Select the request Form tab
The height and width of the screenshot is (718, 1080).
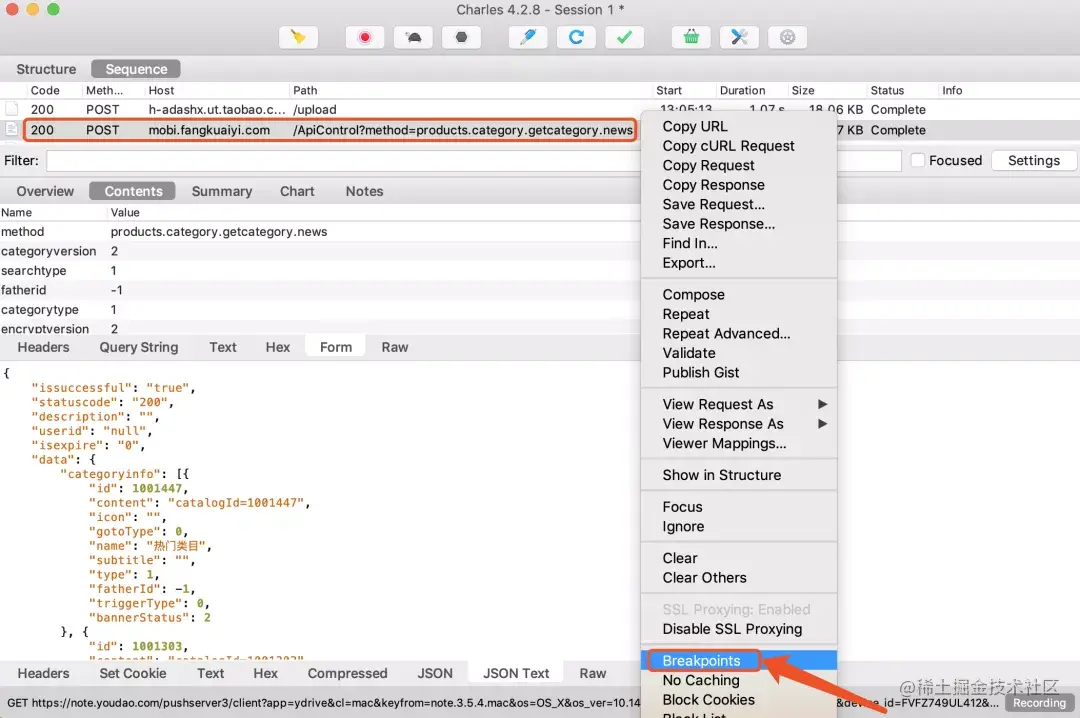[335, 347]
